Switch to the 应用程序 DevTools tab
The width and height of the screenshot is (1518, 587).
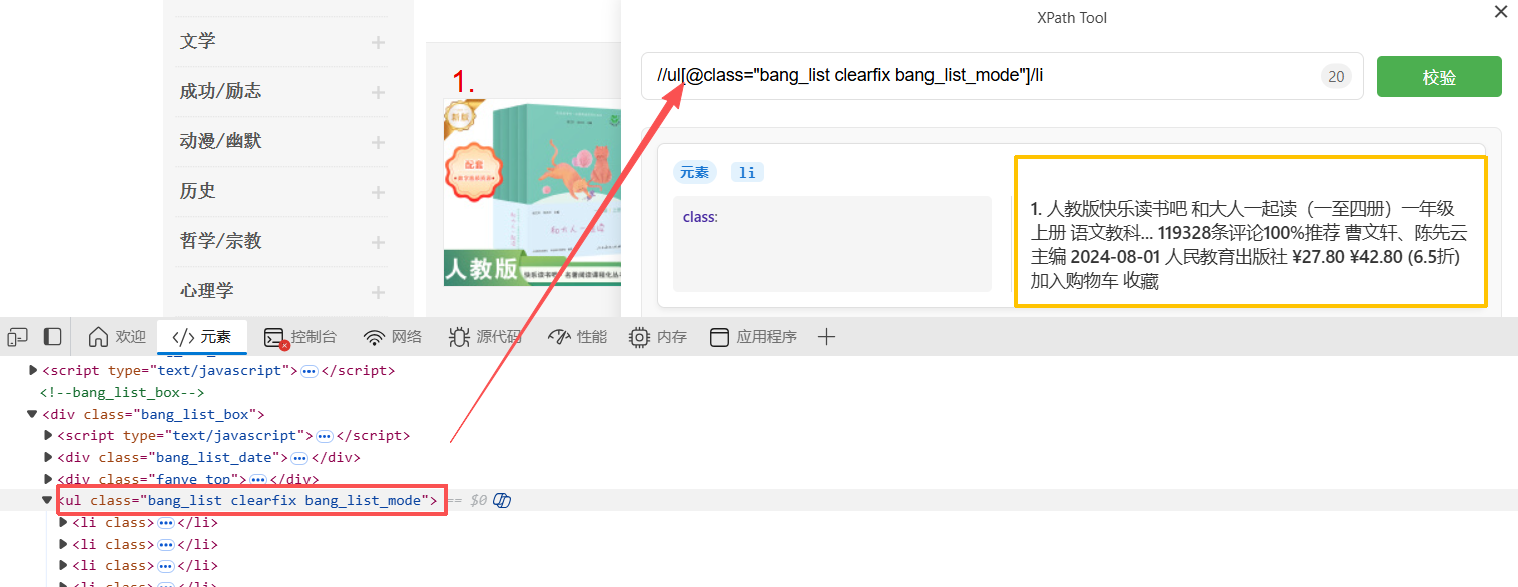(753, 337)
